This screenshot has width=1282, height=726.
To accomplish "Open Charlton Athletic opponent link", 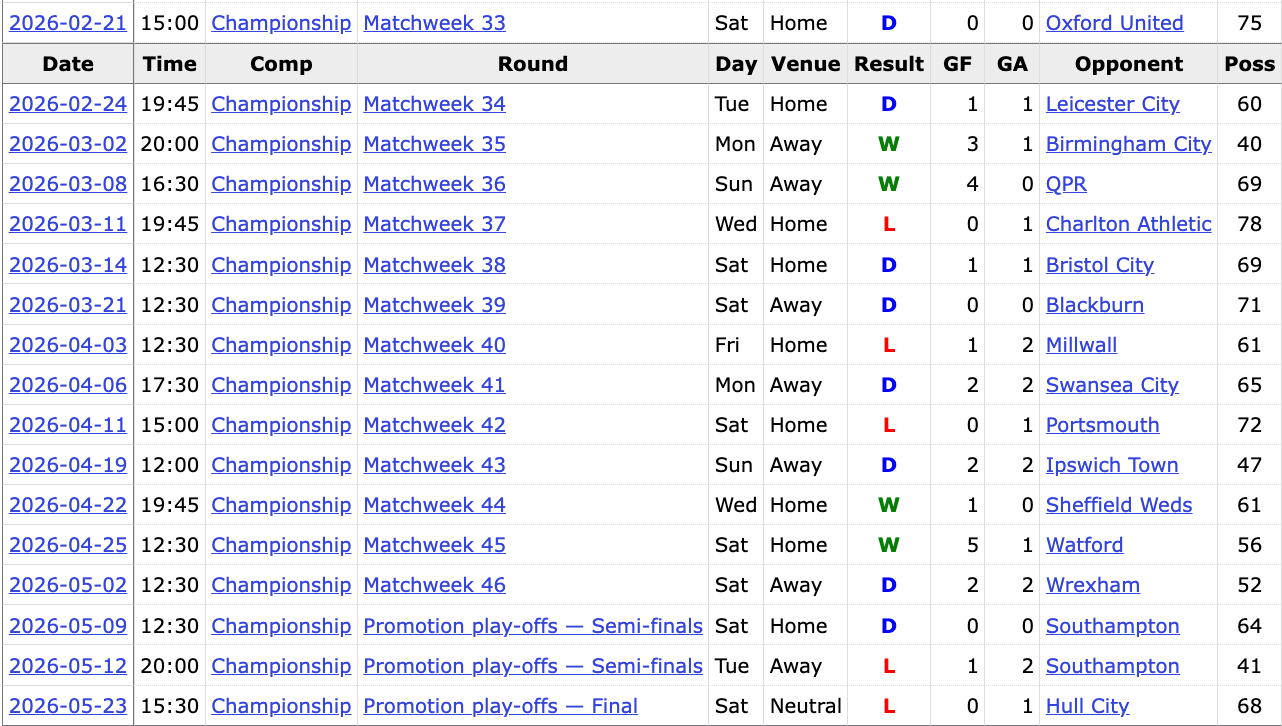I will (1128, 224).
